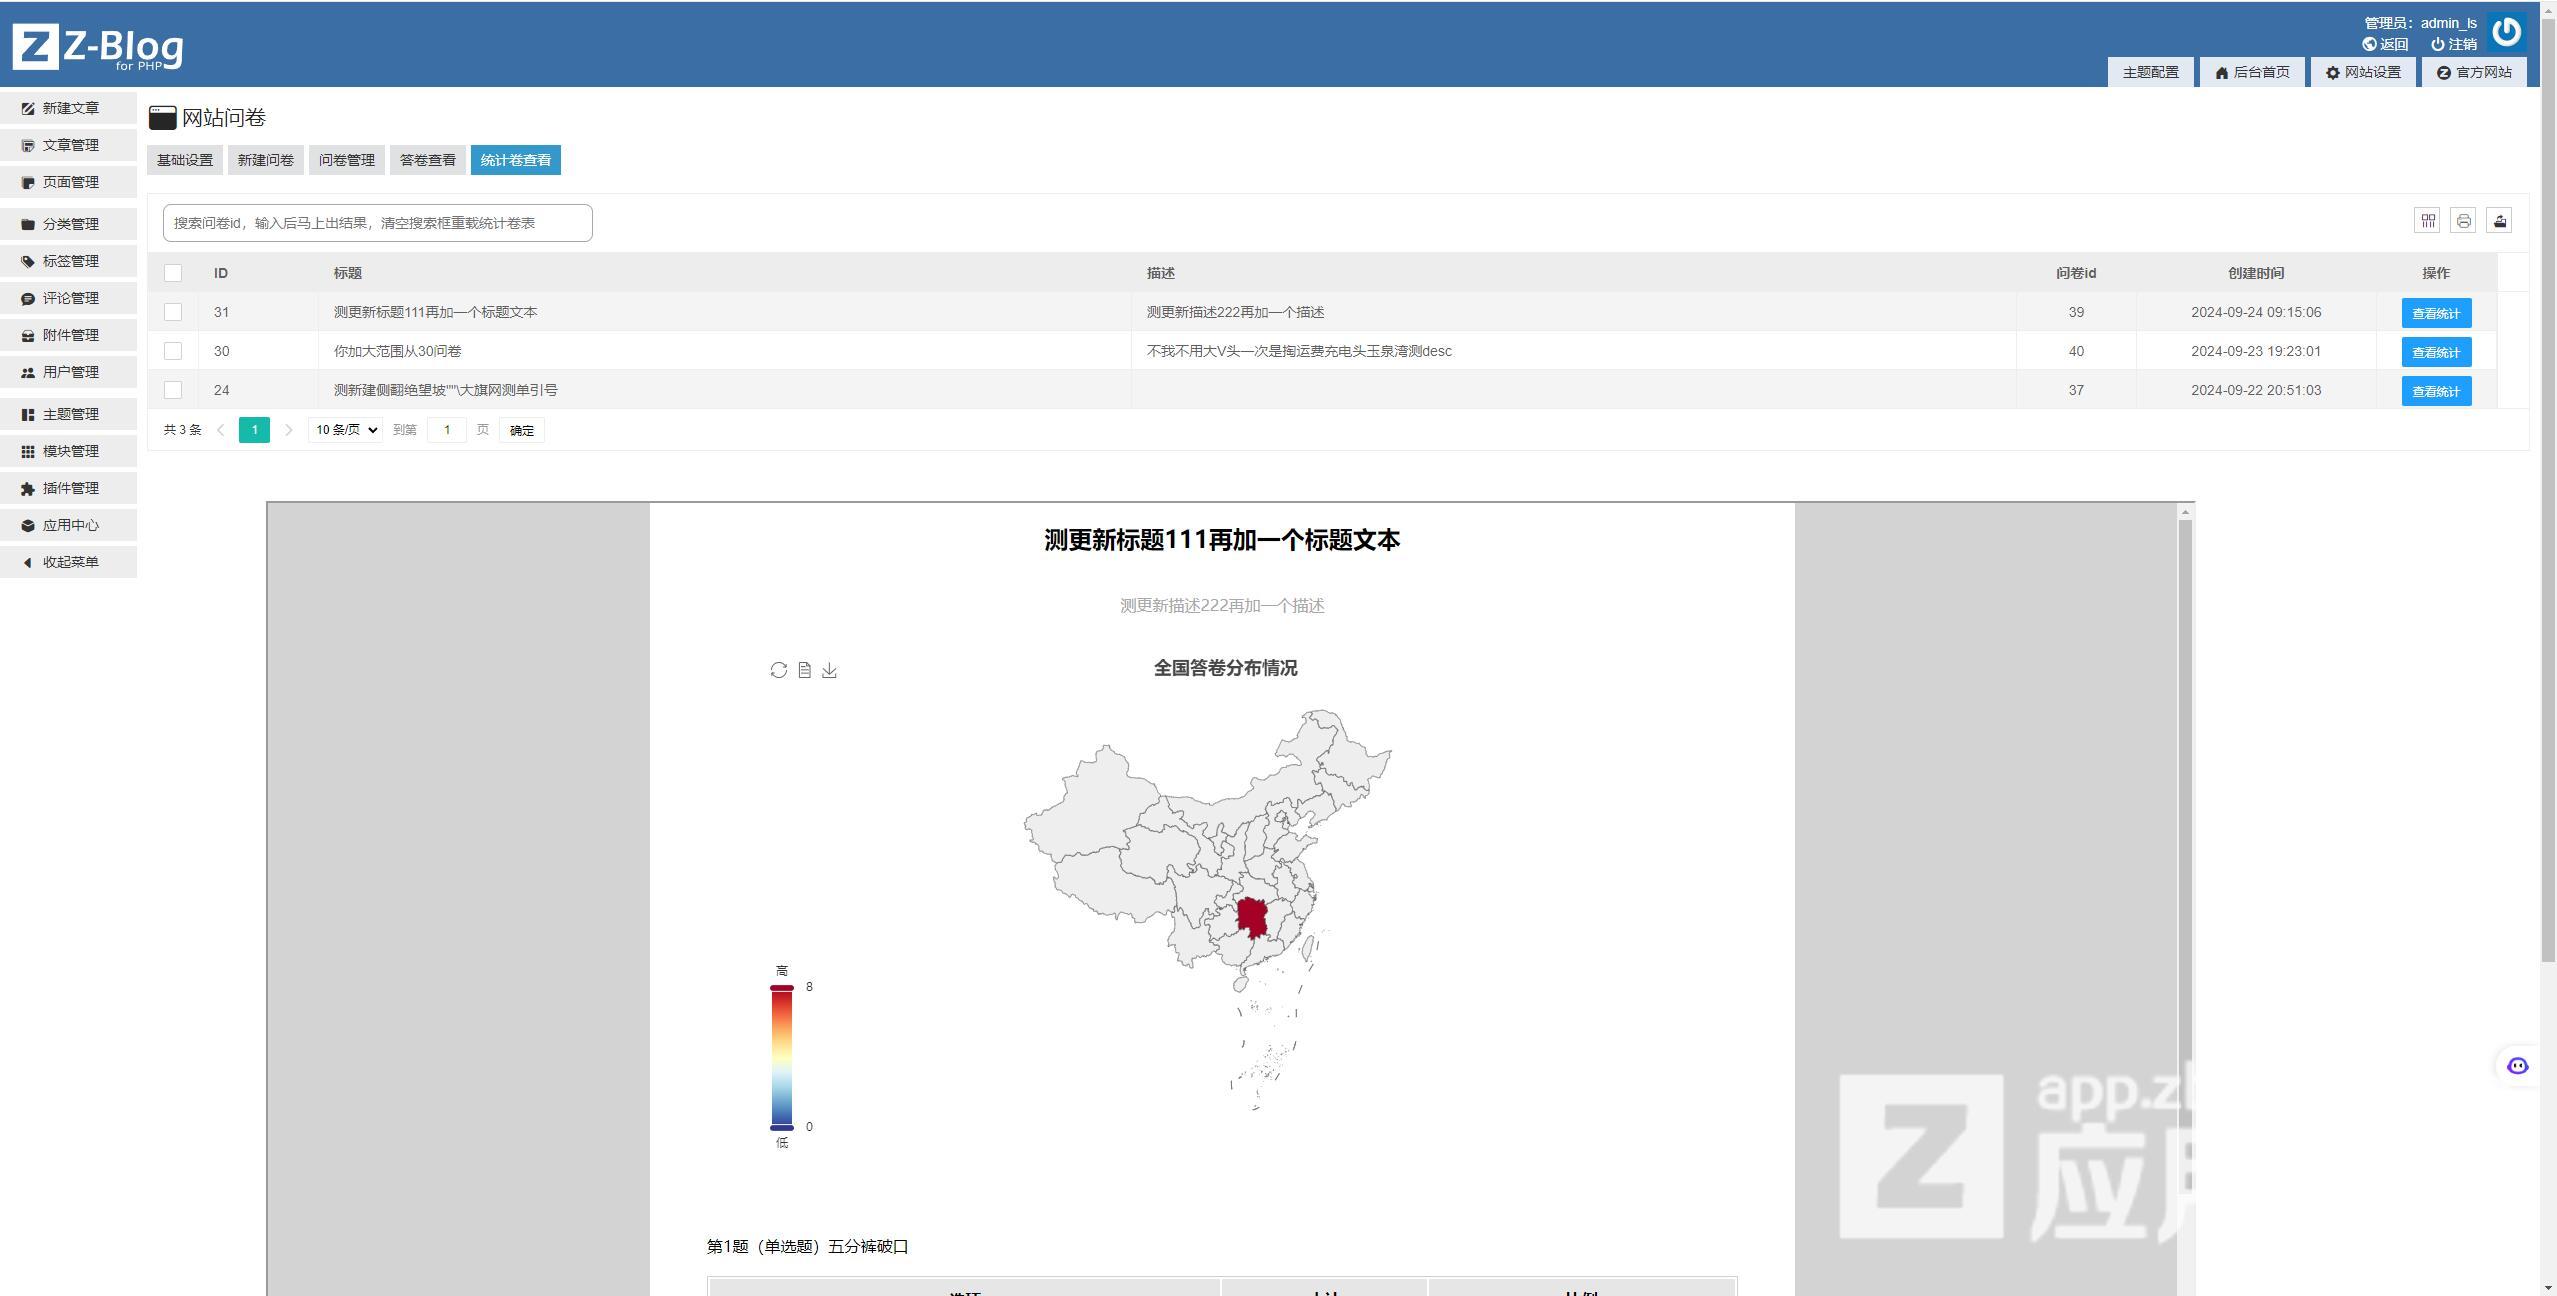The height and width of the screenshot is (1296, 2557).
Task: Click the chart refresh/restore icon
Action: [778, 670]
